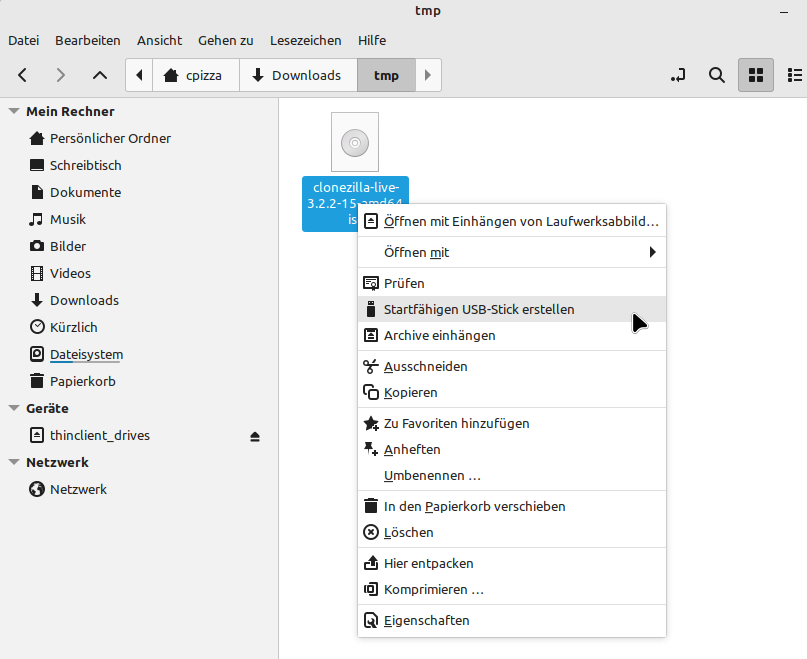
Task: Eject the thinclient_drives device
Action: point(255,435)
